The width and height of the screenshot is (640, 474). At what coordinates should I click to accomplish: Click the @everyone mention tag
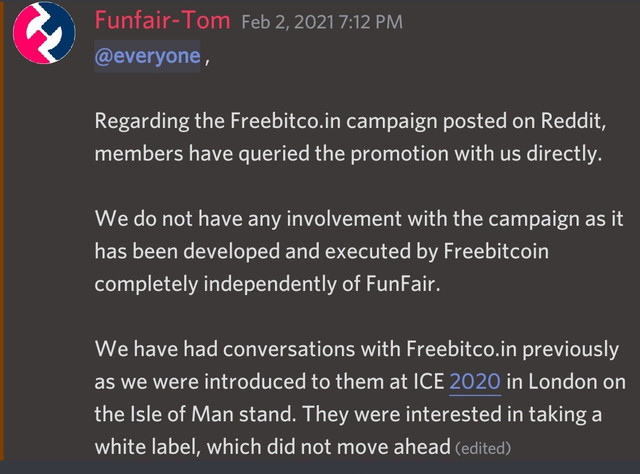[147, 56]
